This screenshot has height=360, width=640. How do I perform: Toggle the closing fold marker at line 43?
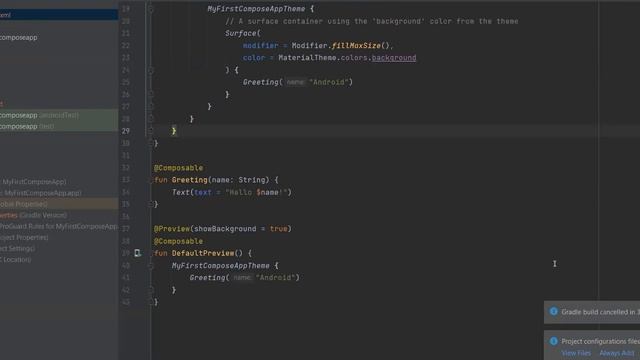coord(150,302)
